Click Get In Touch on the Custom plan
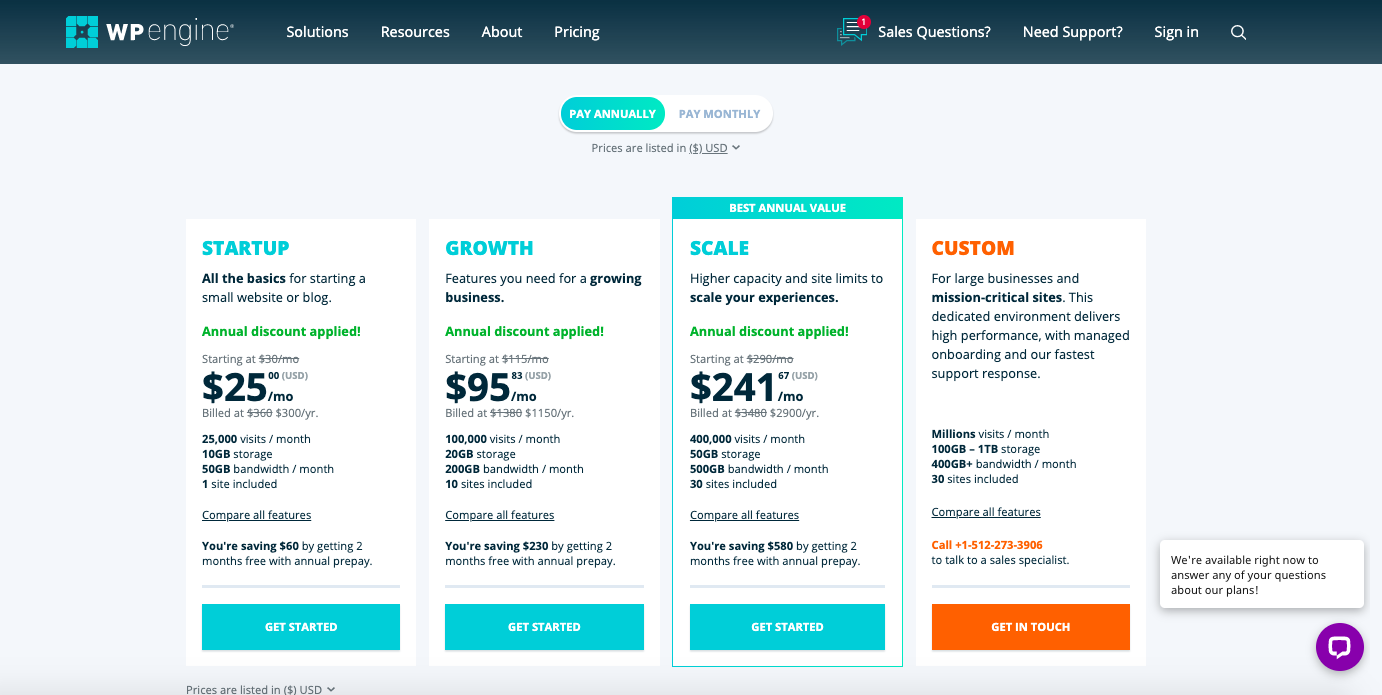The image size is (1382, 695). pos(1030,626)
